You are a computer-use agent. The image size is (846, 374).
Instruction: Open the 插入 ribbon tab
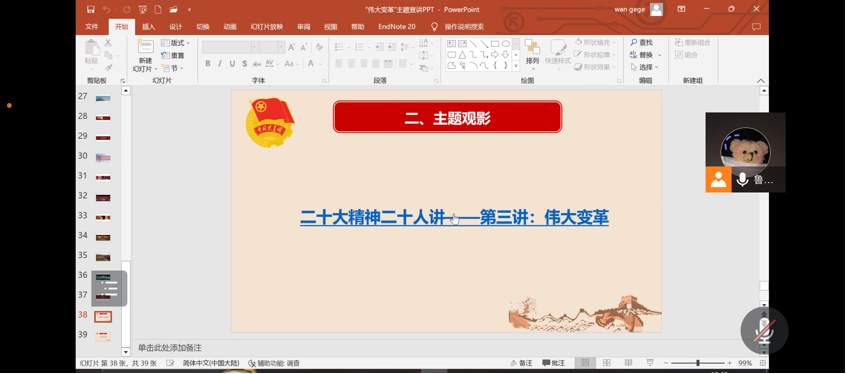click(148, 26)
